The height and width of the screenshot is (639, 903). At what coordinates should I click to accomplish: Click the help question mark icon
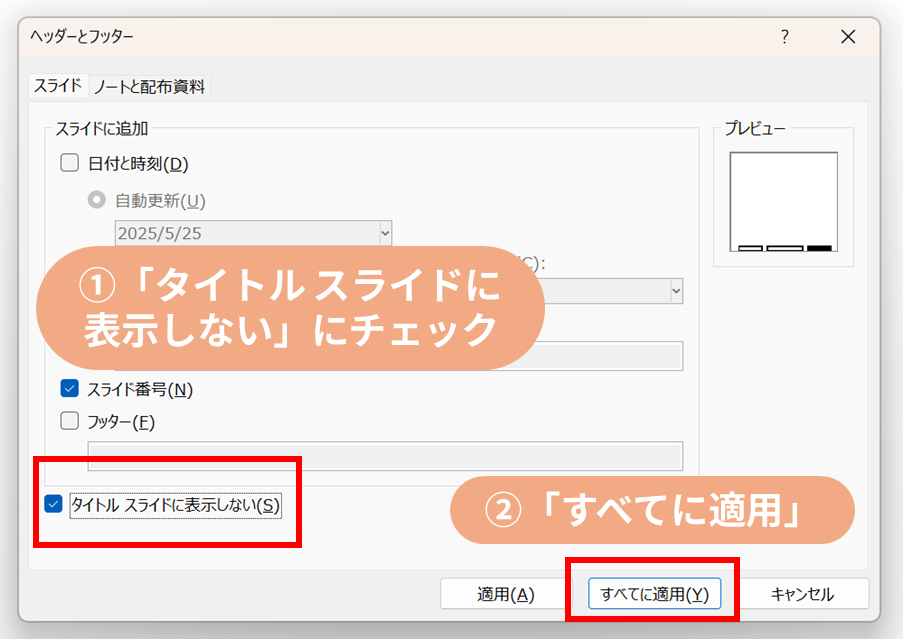(784, 37)
